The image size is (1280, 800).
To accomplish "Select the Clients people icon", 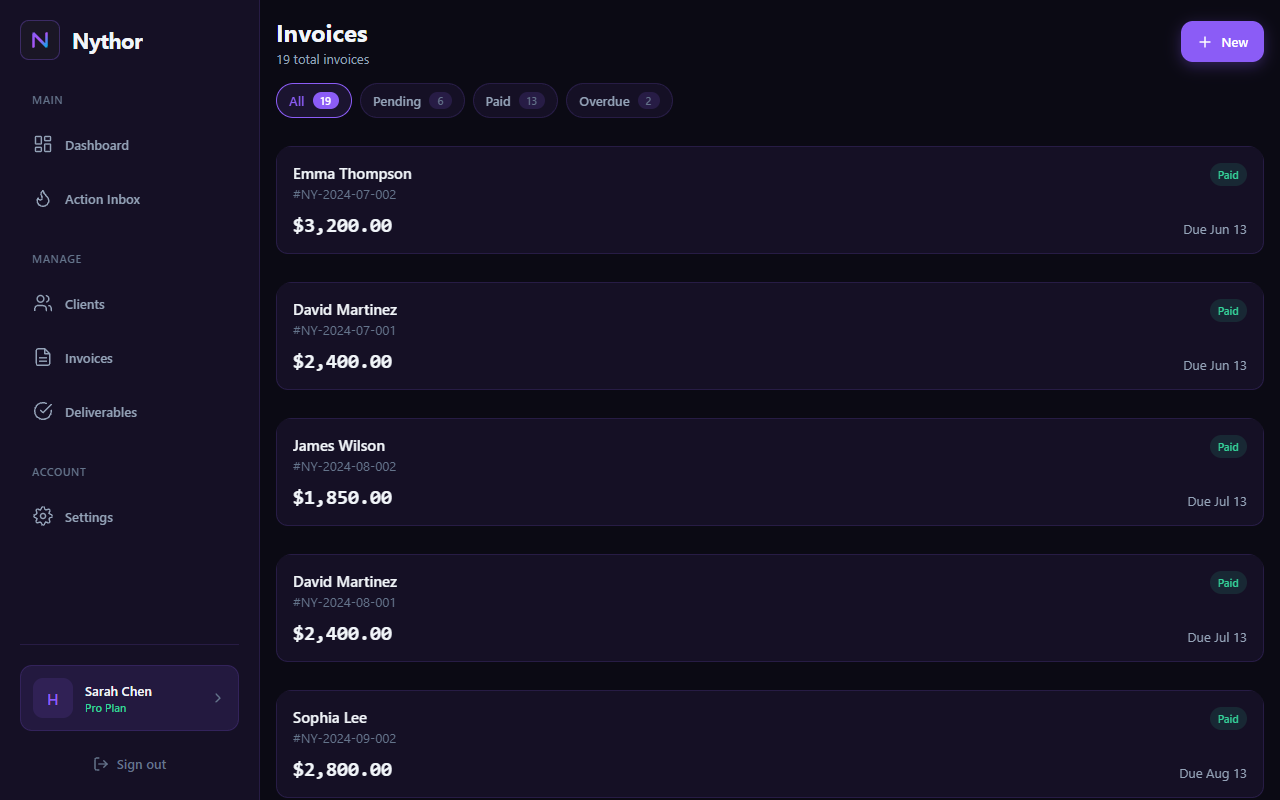I will coord(42,303).
